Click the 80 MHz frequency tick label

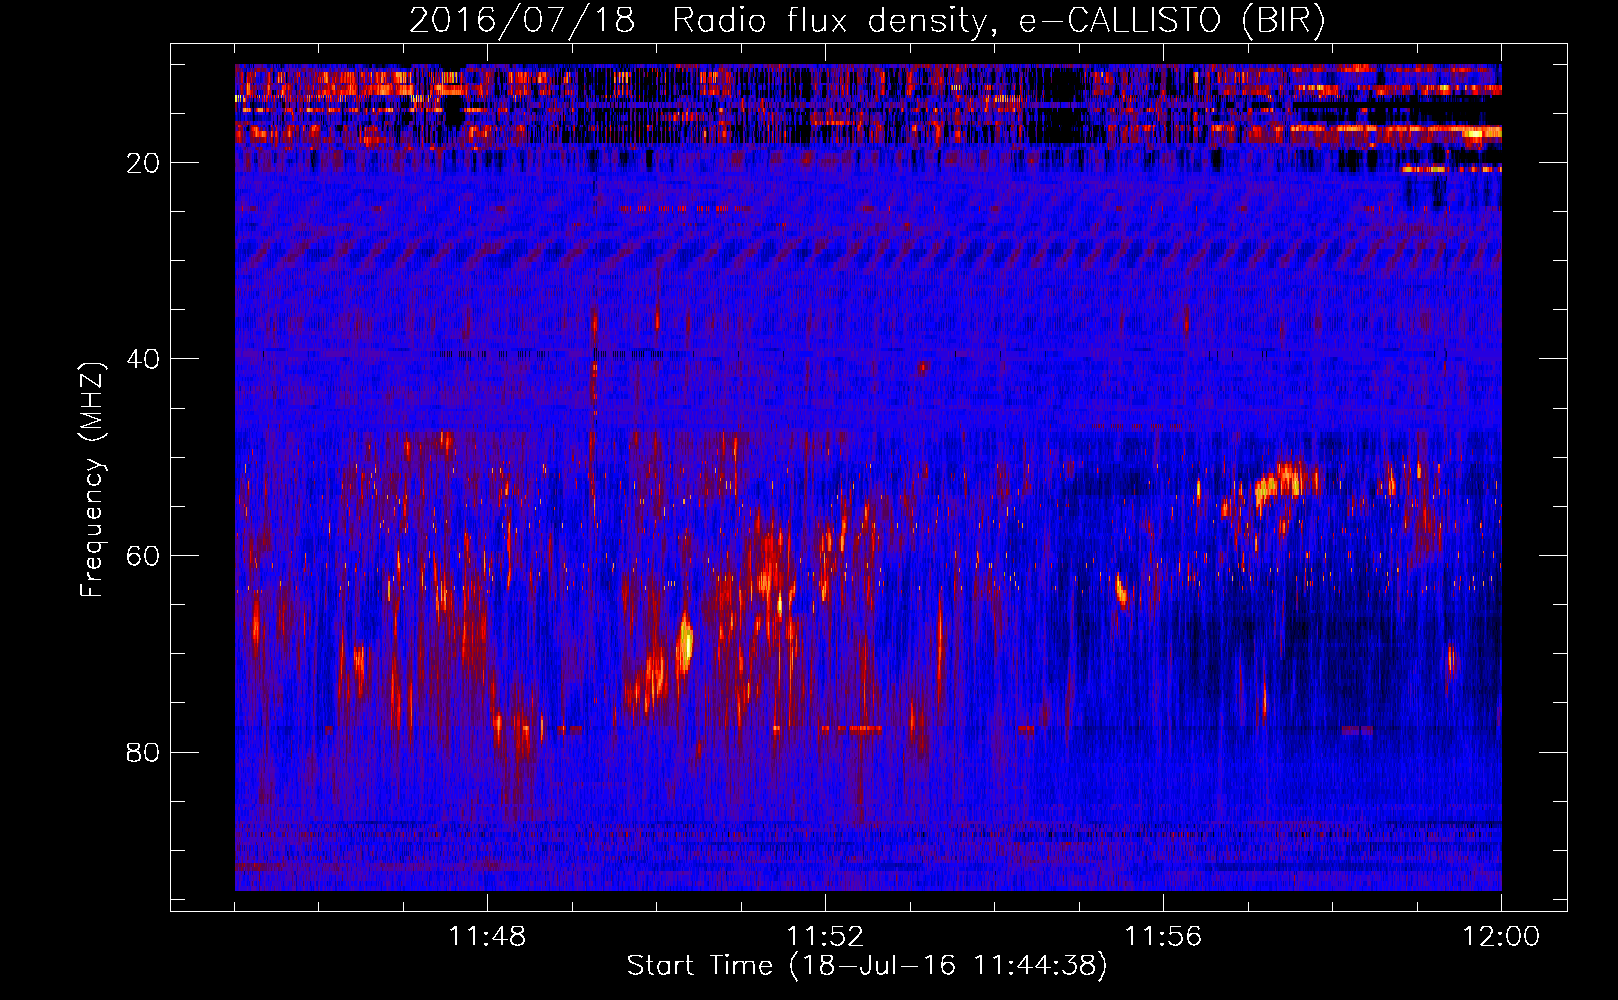(x=143, y=752)
